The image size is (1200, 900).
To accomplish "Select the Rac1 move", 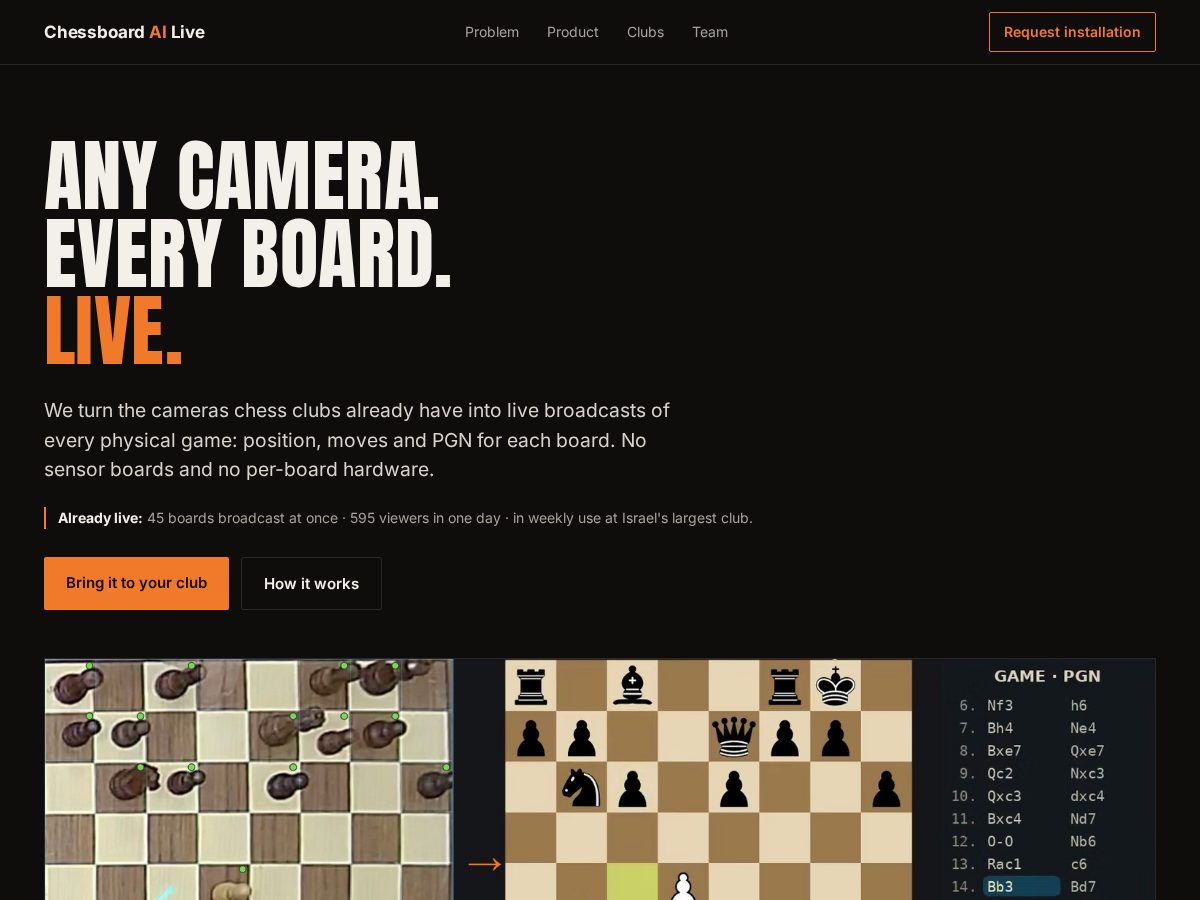I will [x=1004, y=864].
